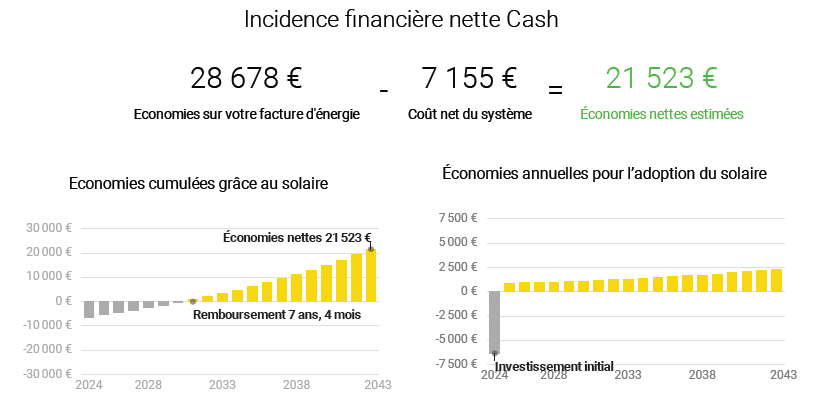Click 'Economies cumulées grâce au solaire' chart title

[198, 184]
